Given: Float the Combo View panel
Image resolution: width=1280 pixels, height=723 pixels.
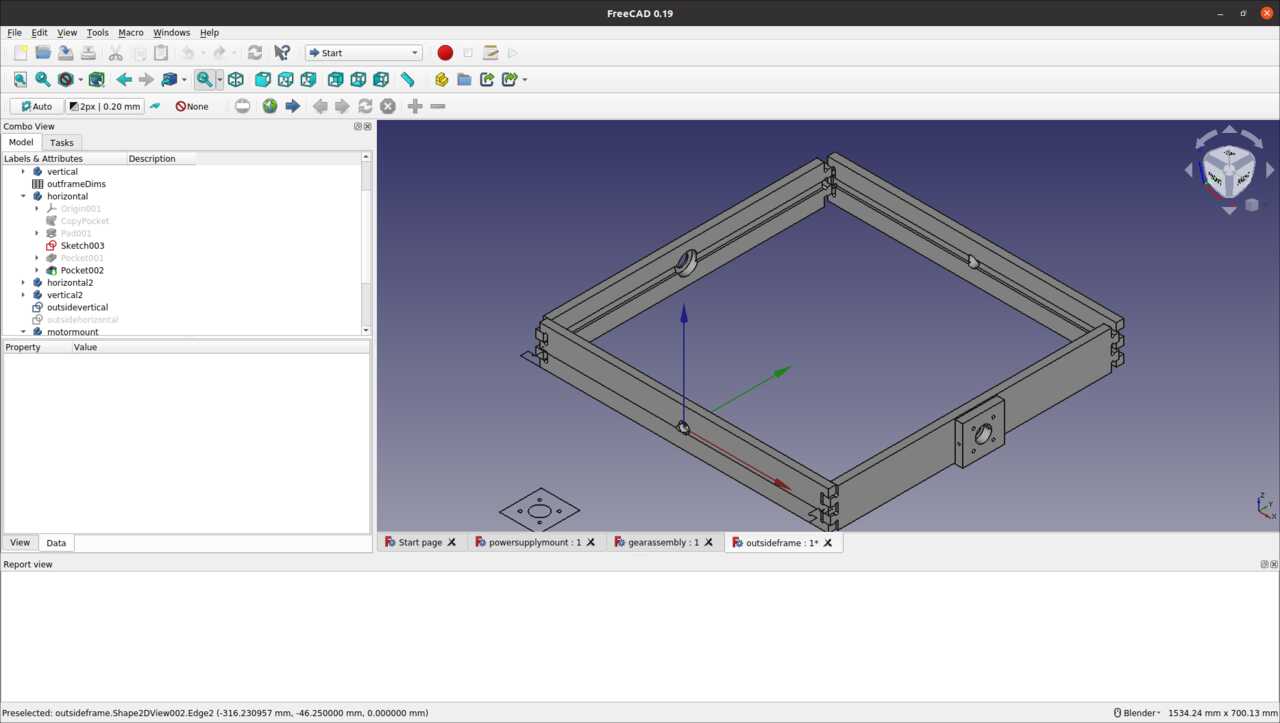Looking at the screenshot, I should point(358,127).
